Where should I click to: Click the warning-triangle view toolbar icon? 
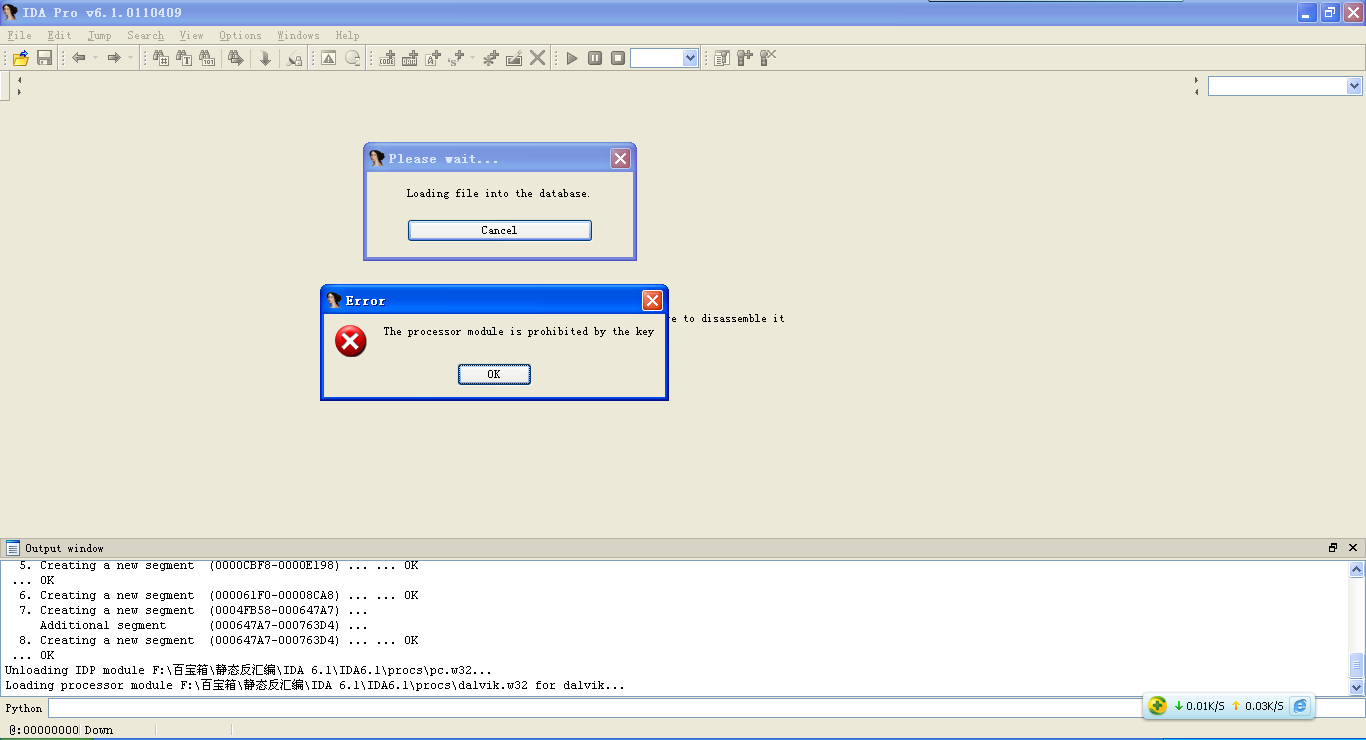tap(328, 58)
